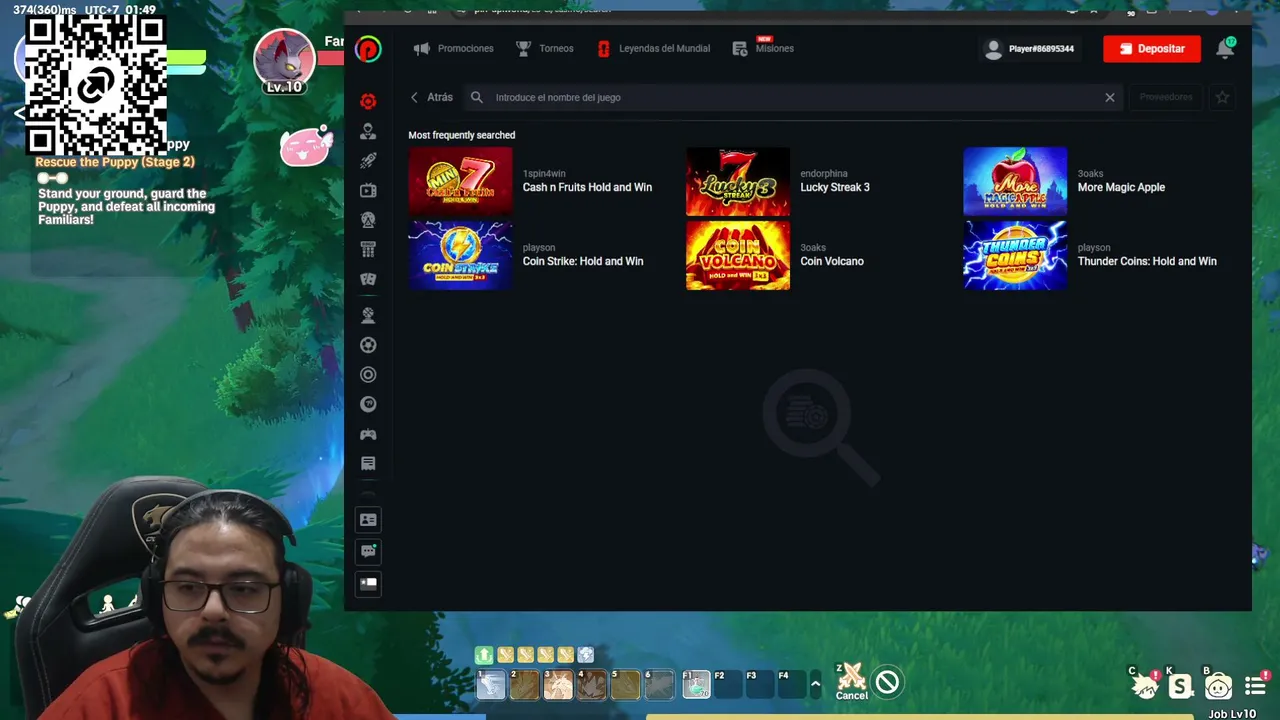This screenshot has width=1280, height=720.
Task: Clear the search field with the X
Action: coord(1109,97)
